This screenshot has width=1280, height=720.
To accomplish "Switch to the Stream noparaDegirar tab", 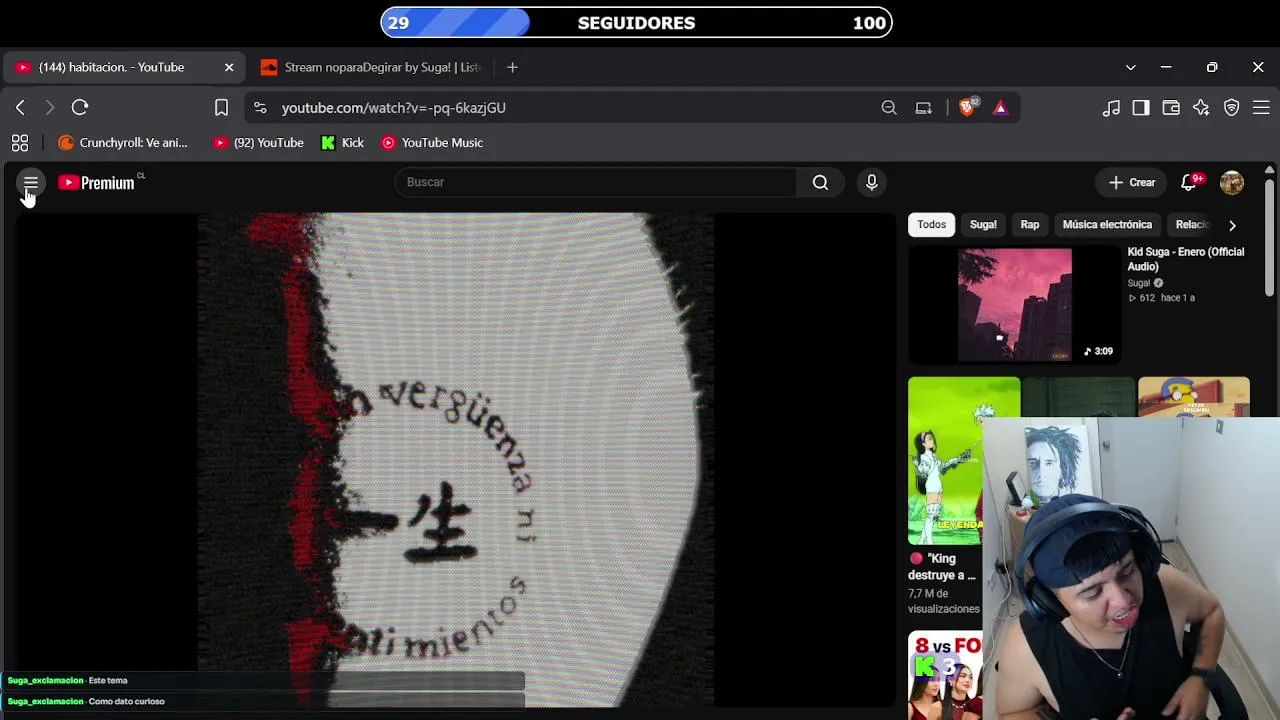I will tap(371, 67).
